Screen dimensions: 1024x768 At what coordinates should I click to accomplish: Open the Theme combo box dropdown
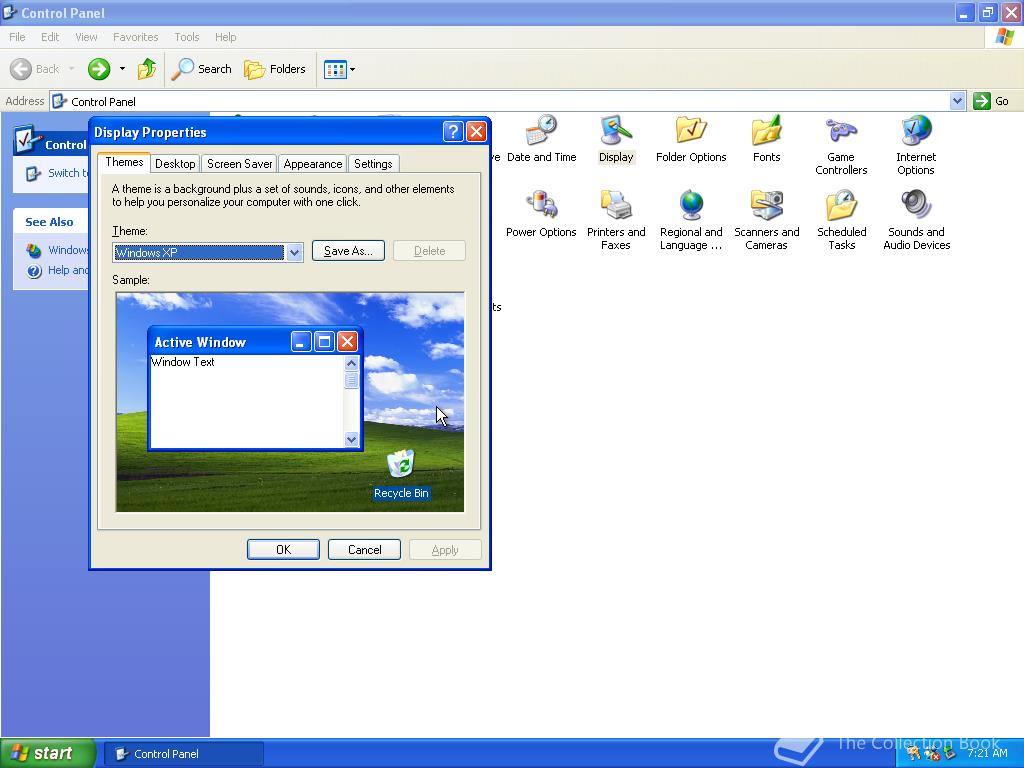[295, 252]
